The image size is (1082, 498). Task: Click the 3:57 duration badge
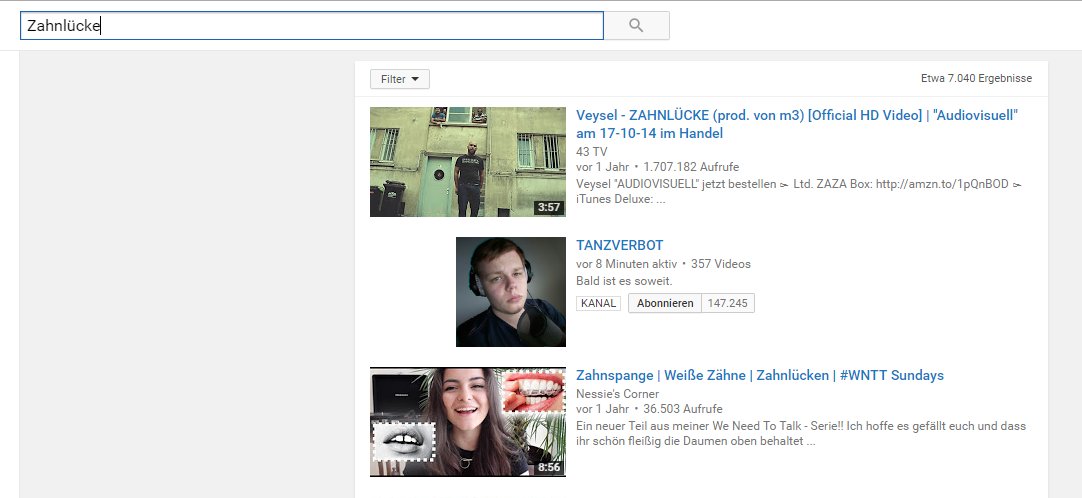[x=549, y=207]
